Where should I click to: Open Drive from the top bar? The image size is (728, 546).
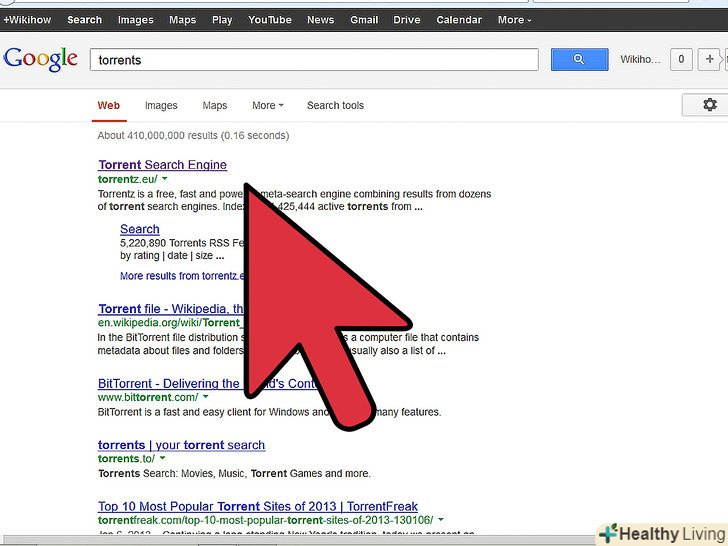coord(407,20)
